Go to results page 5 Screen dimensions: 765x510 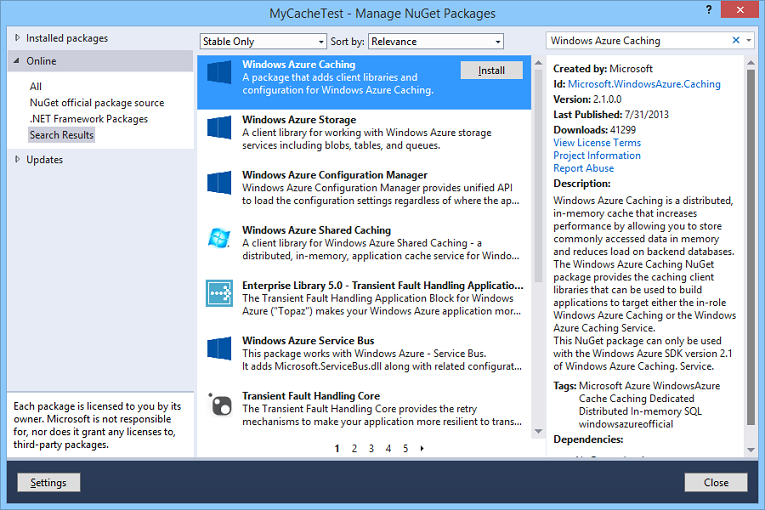[405, 448]
